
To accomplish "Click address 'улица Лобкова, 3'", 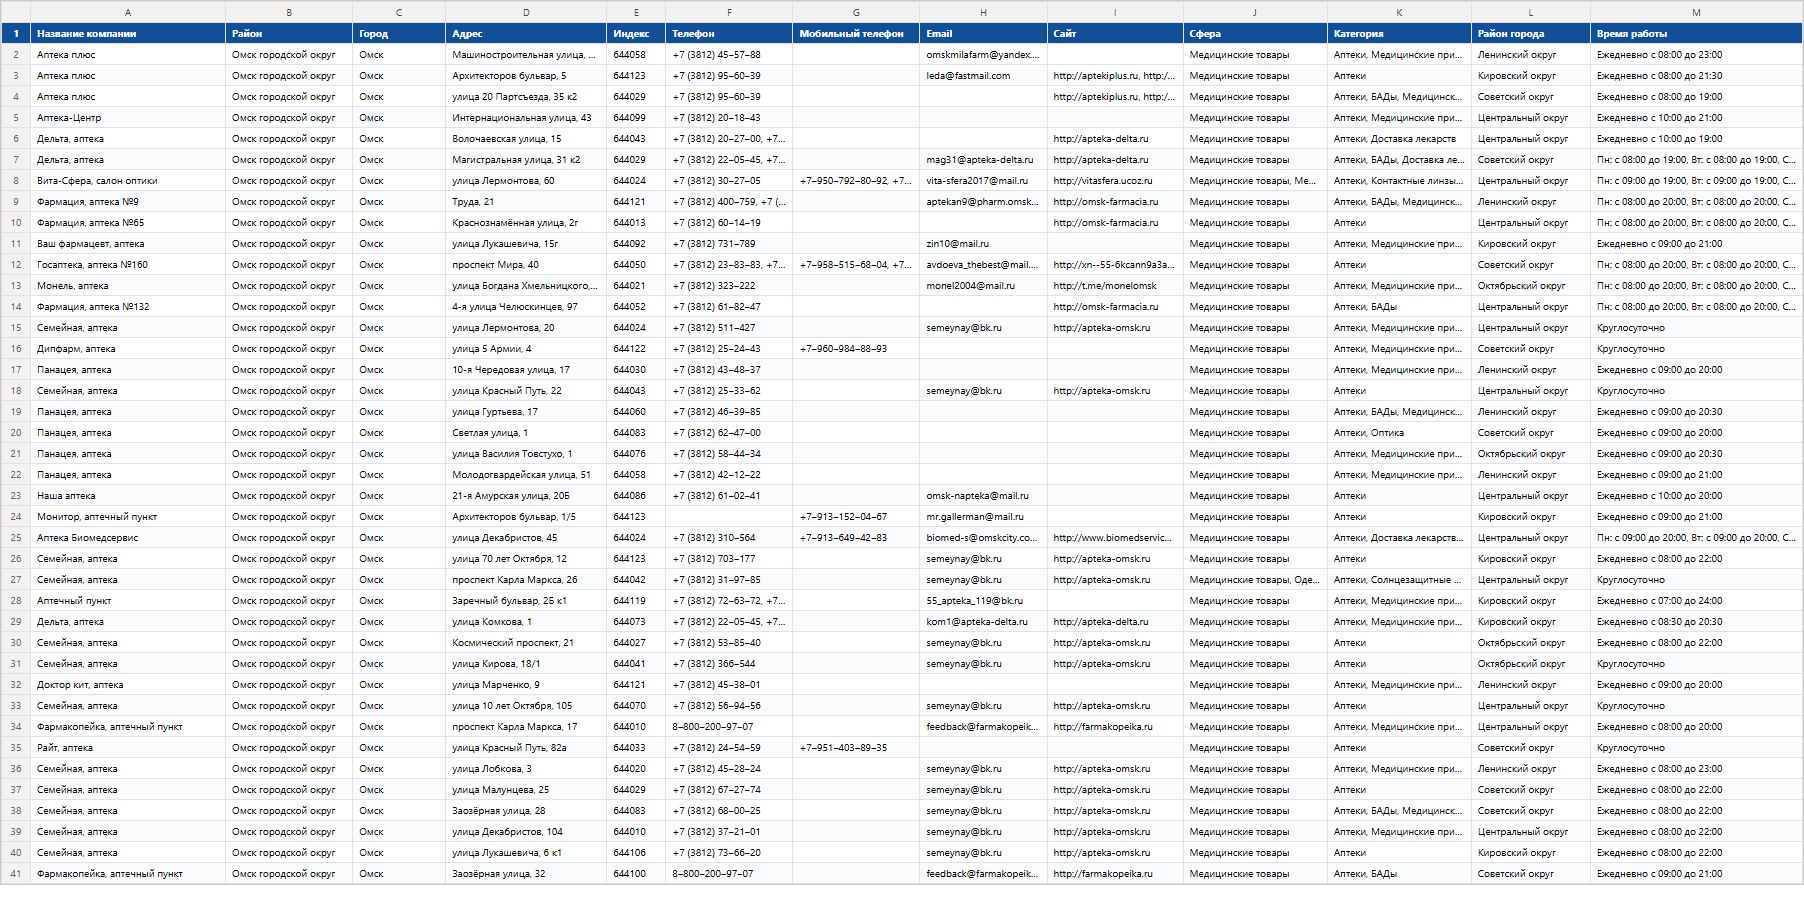I will point(526,769).
